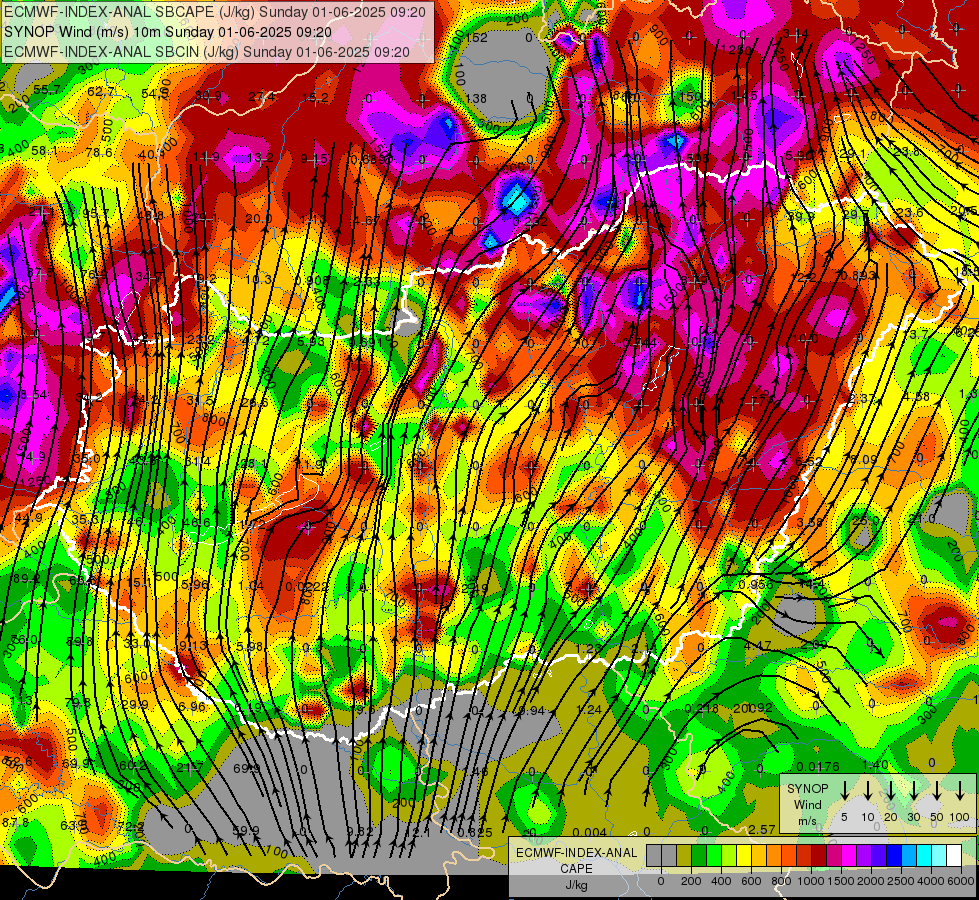Click the 'm/s' unit in the wind legend
Image resolution: width=979 pixels, height=900 pixels.
point(807,821)
